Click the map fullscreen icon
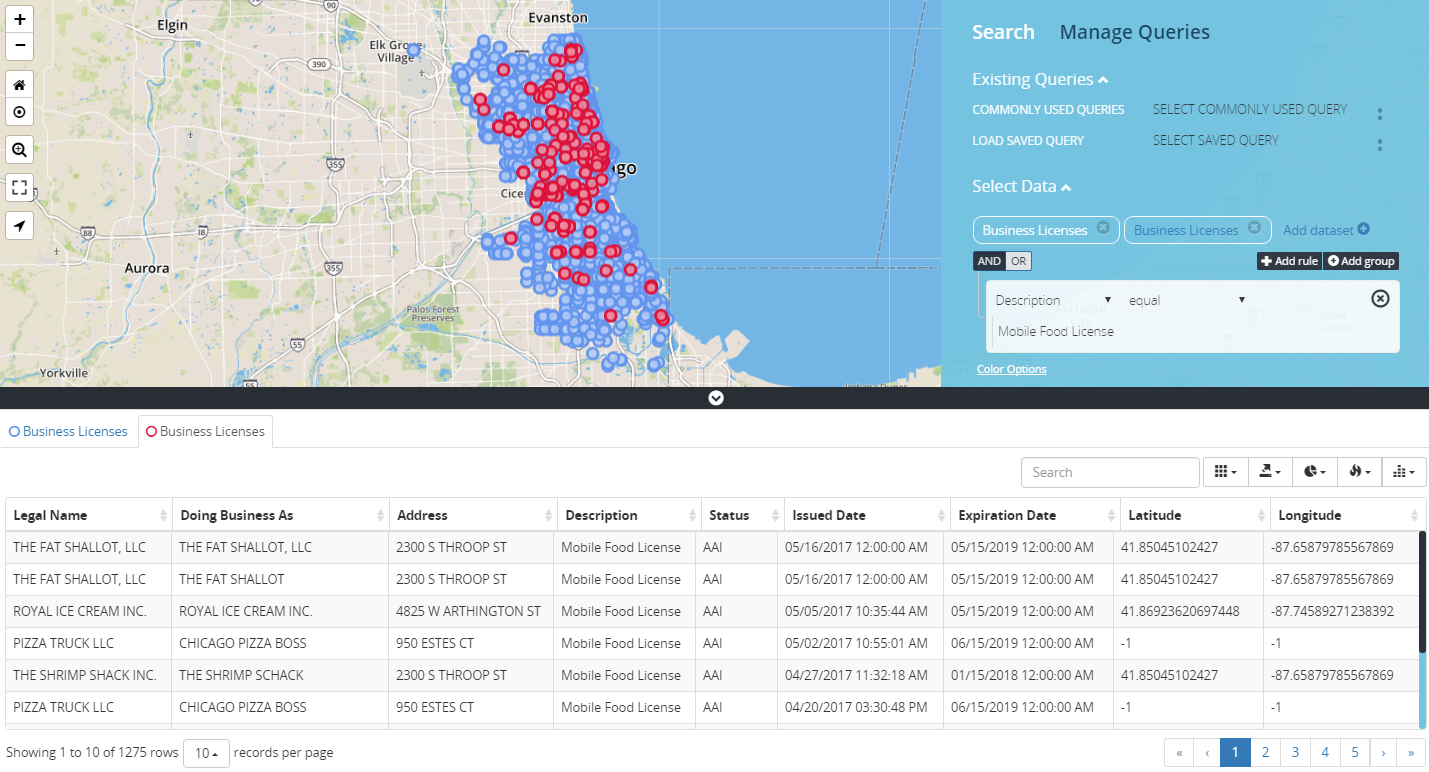This screenshot has width=1429, height=772. pos(19,188)
